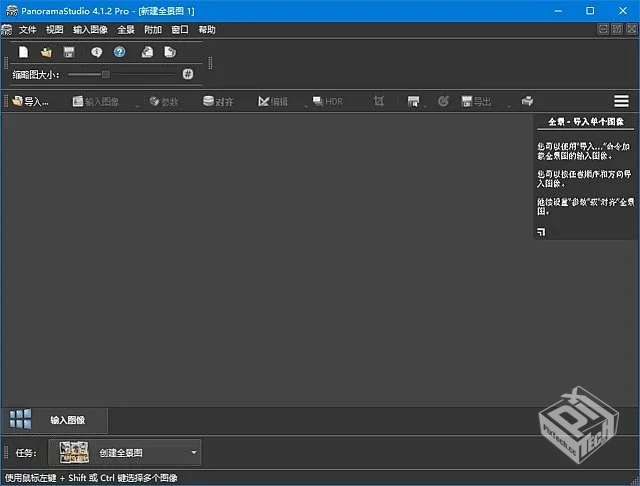The width and height of the screenshot is (640, 486).
Task: Restore the inner document window
Action: (617, 29)
